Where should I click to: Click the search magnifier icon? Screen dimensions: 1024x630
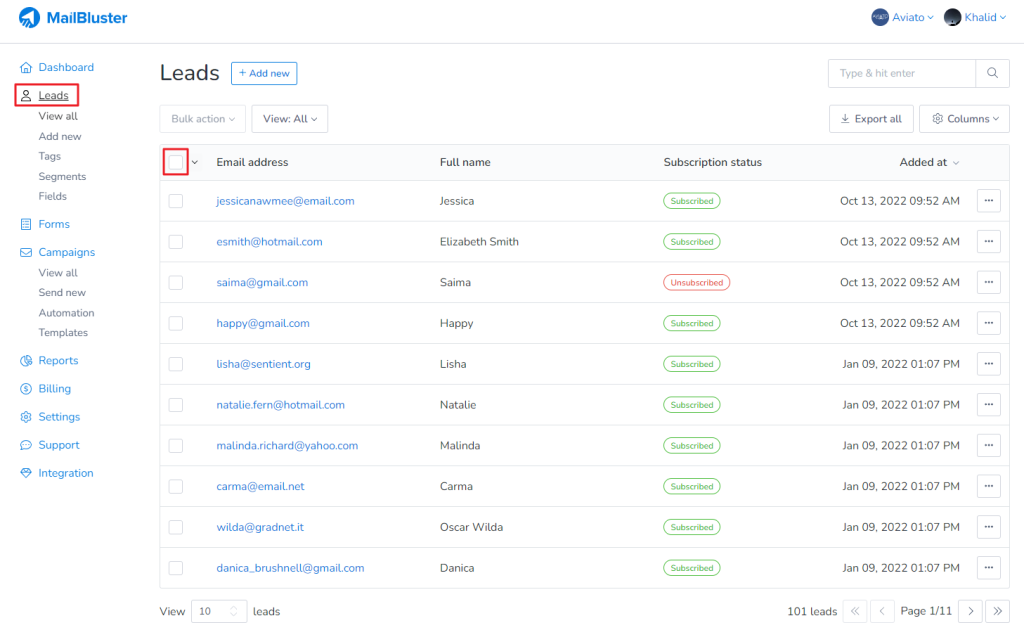pyautogui.click(x=992, y=73)
